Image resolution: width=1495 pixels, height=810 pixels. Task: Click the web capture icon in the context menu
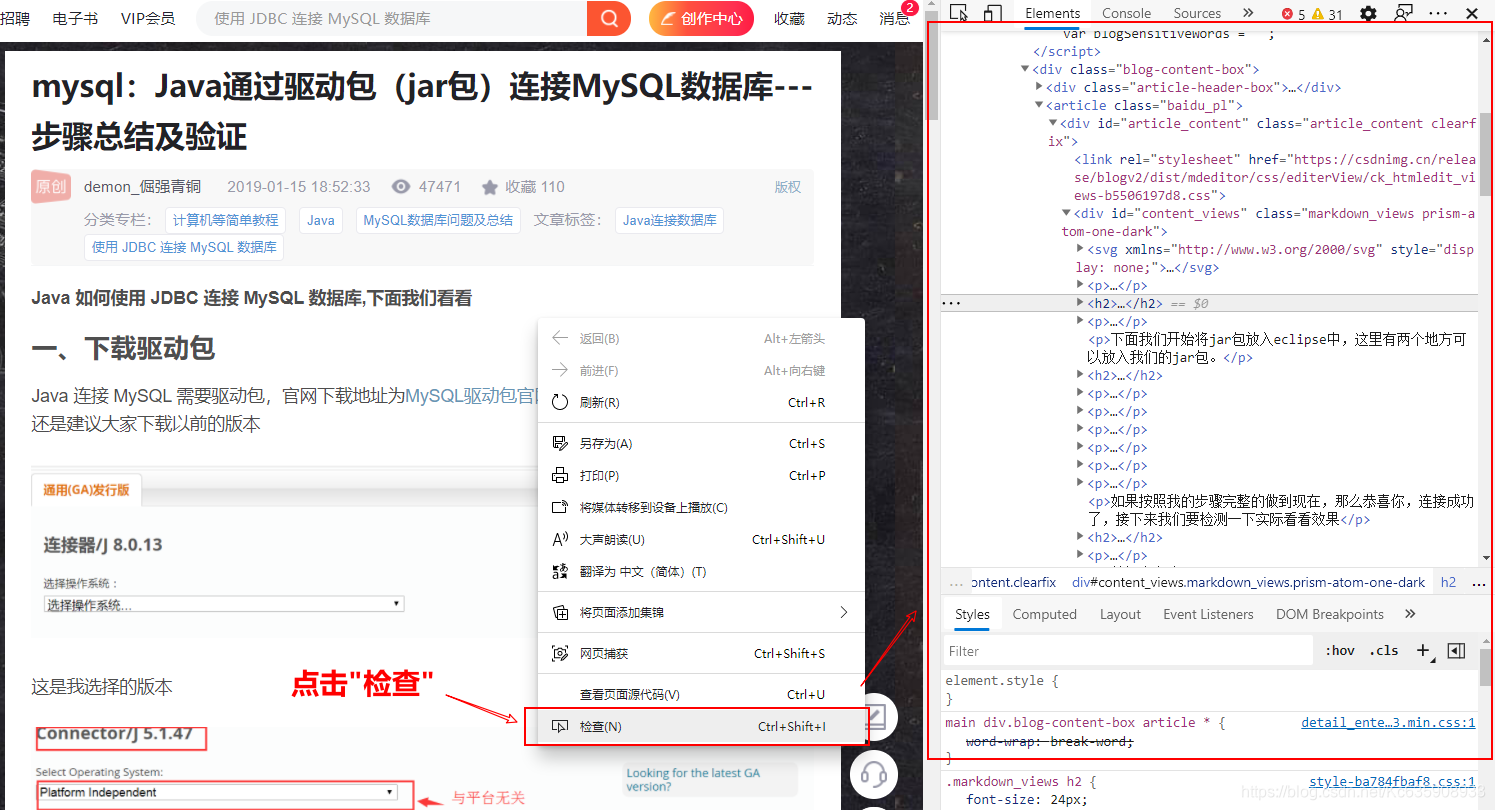560,653
